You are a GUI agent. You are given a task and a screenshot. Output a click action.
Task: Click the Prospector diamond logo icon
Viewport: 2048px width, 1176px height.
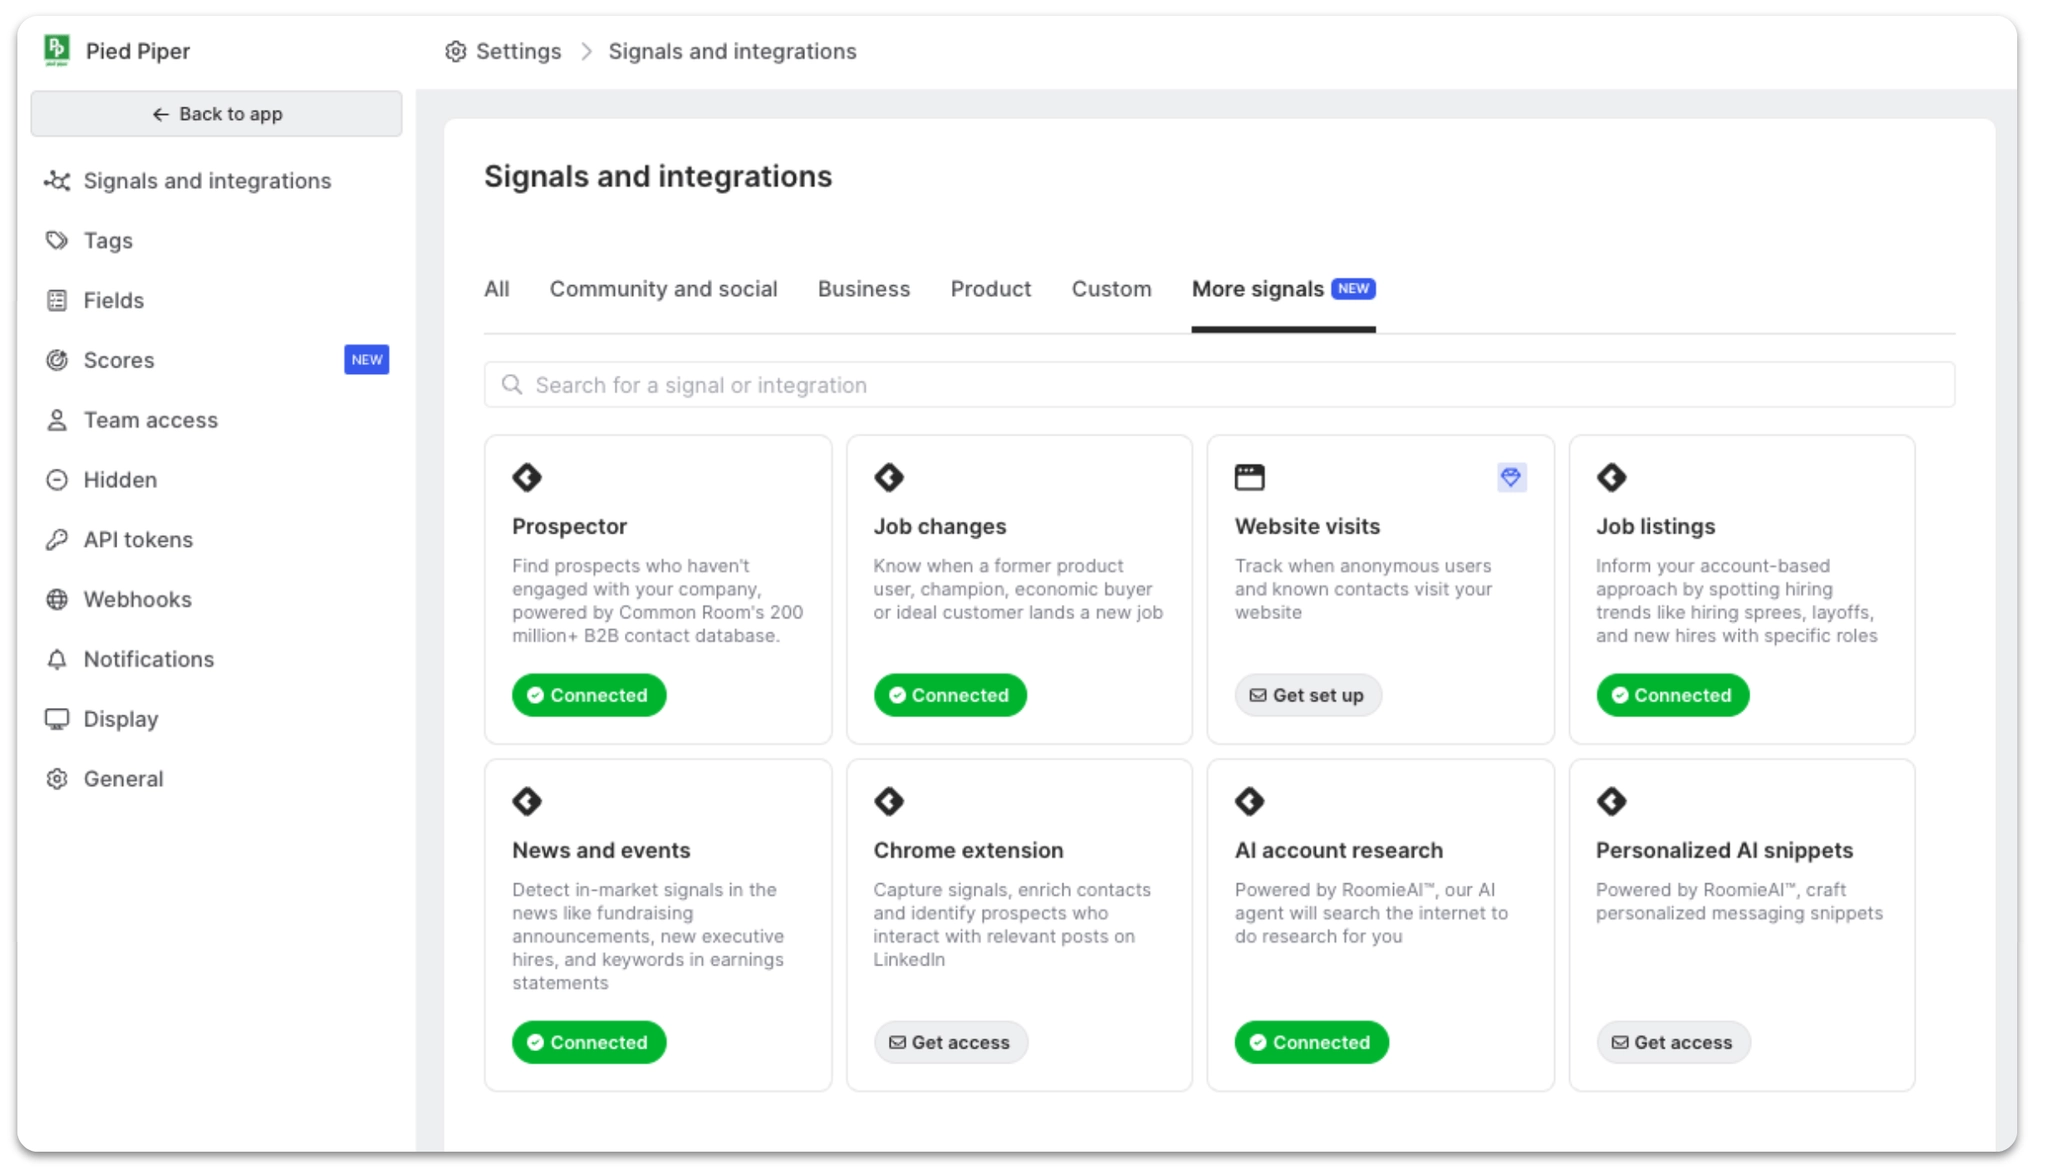coord(527,477)
